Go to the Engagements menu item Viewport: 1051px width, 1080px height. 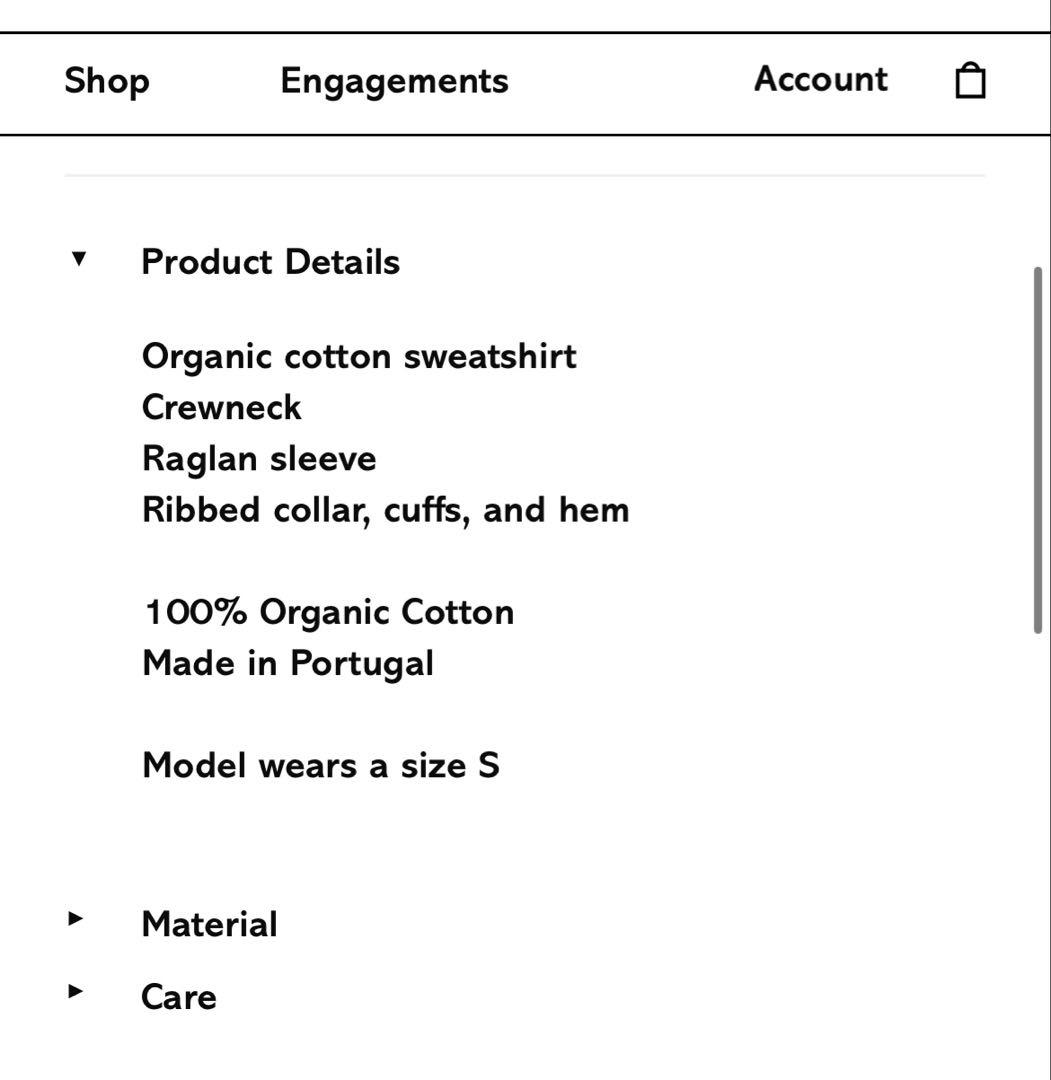pos(394,81)
